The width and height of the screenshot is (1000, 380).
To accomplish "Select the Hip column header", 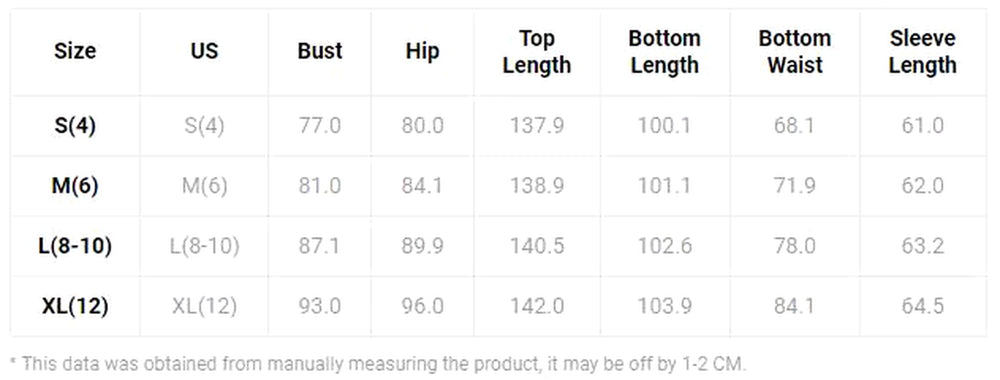I will [x=422, y=51].
